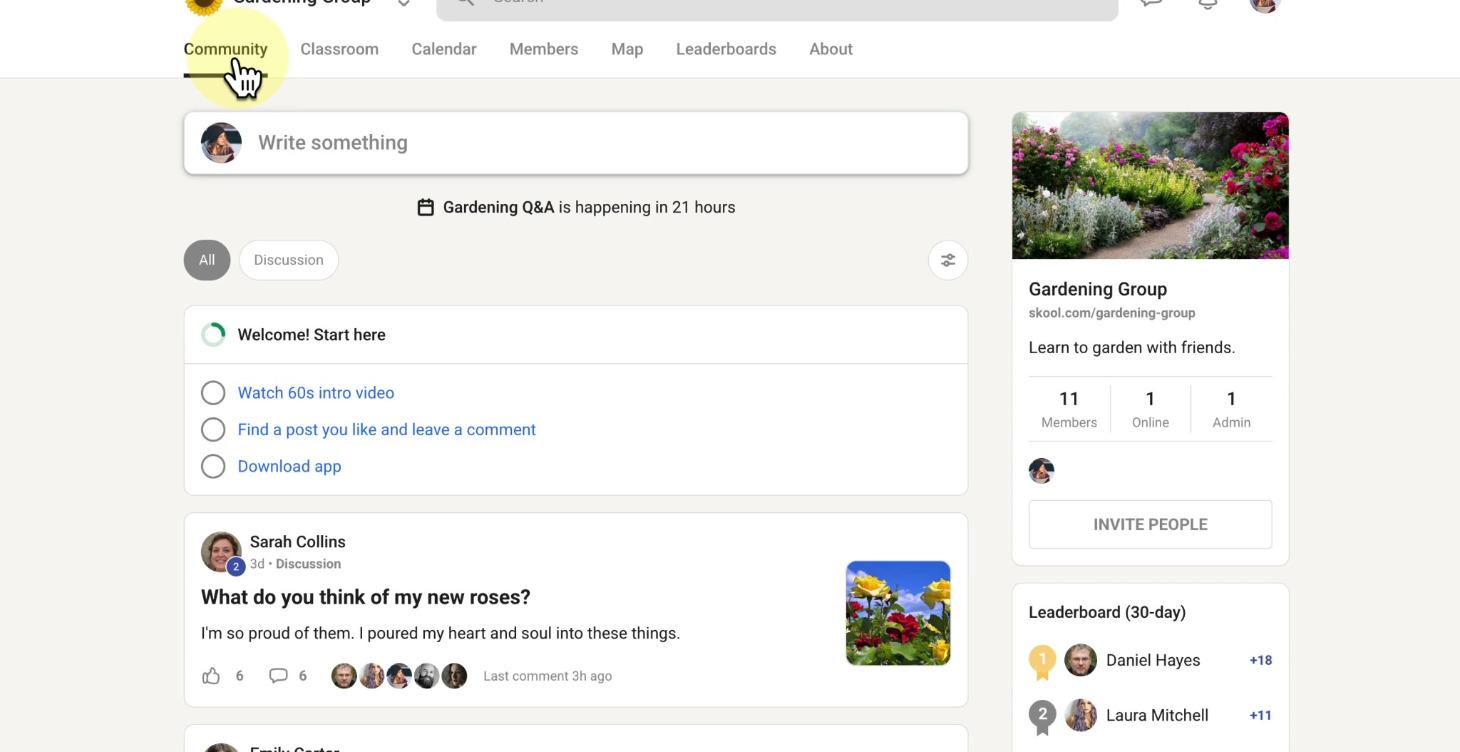Click Laura Mitchell's leaderboard avatar
The width and height of the screenshot is (1460, 752).
[x=1080, y=715]
